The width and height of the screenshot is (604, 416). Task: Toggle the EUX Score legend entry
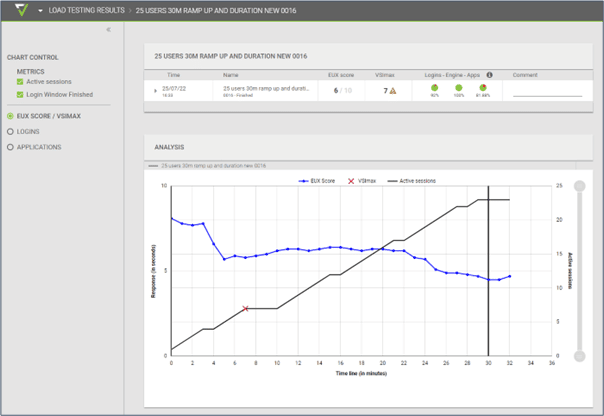click(x=317, y=181)
